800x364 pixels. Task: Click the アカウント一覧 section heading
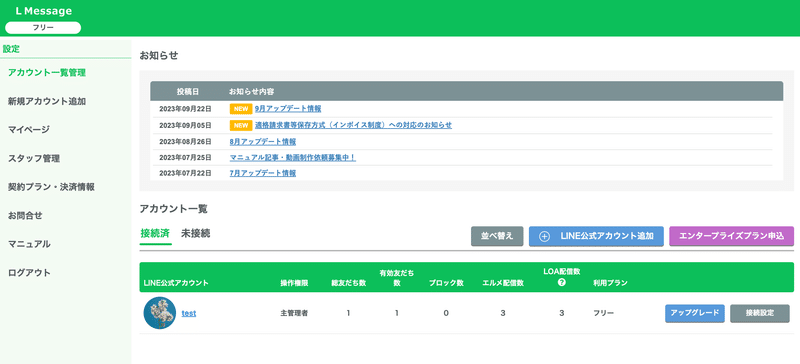tap(173, 209)
